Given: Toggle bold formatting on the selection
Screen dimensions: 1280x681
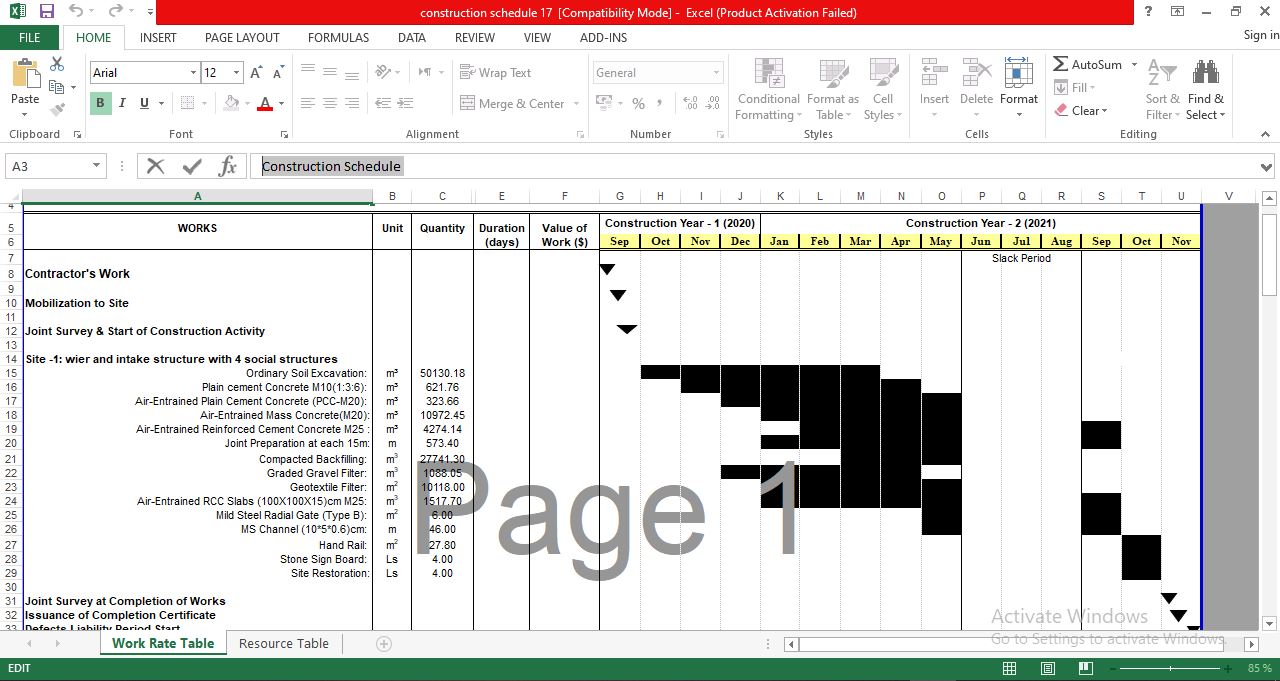Looking at the screenshot, I should [98, 103].
